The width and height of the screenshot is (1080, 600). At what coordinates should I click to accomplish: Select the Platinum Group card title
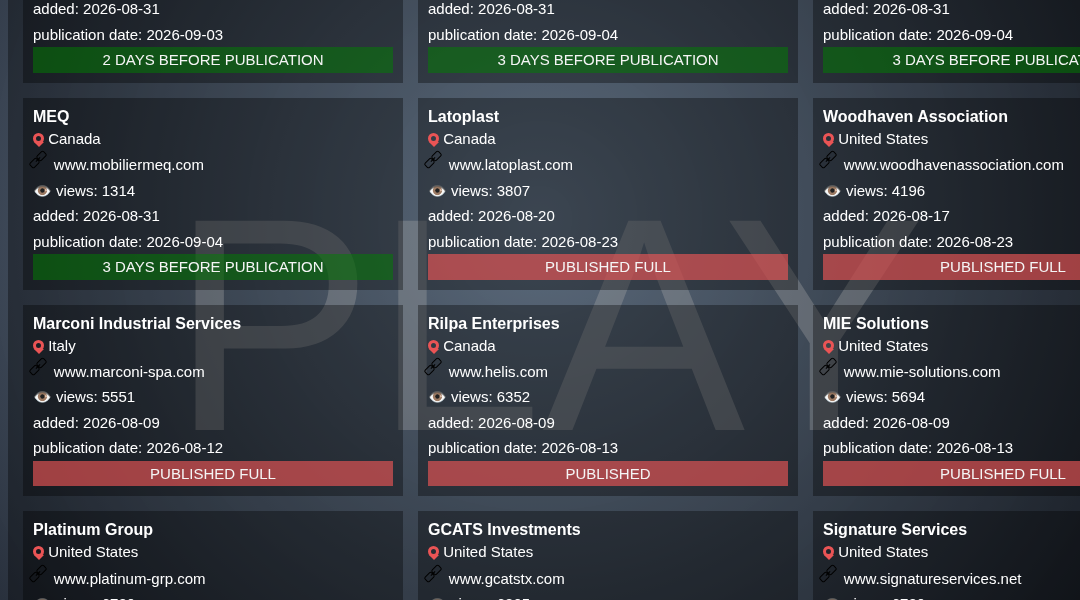click(x=93, y=530)
